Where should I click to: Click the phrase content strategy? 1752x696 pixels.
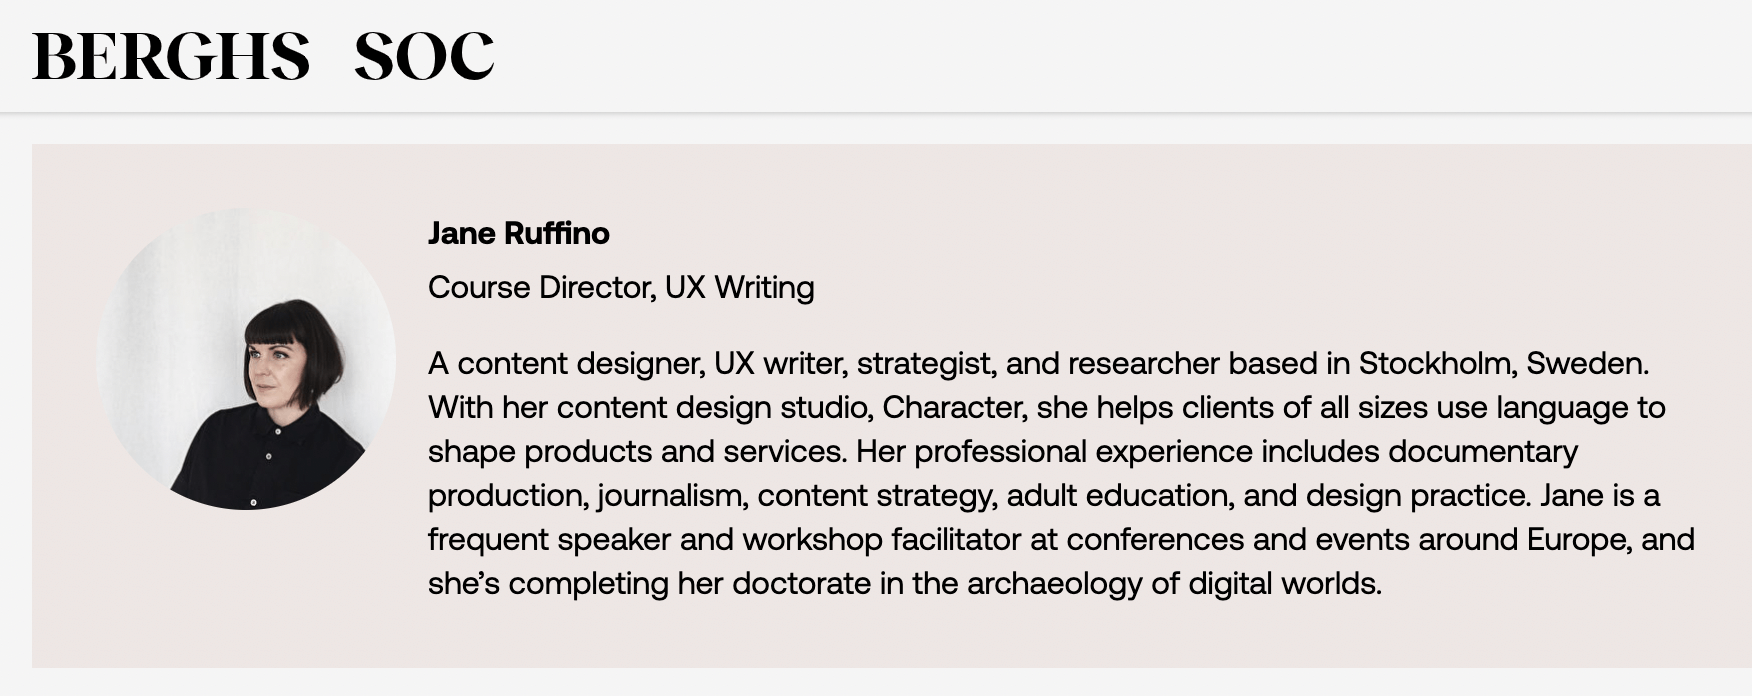[876, 496]
